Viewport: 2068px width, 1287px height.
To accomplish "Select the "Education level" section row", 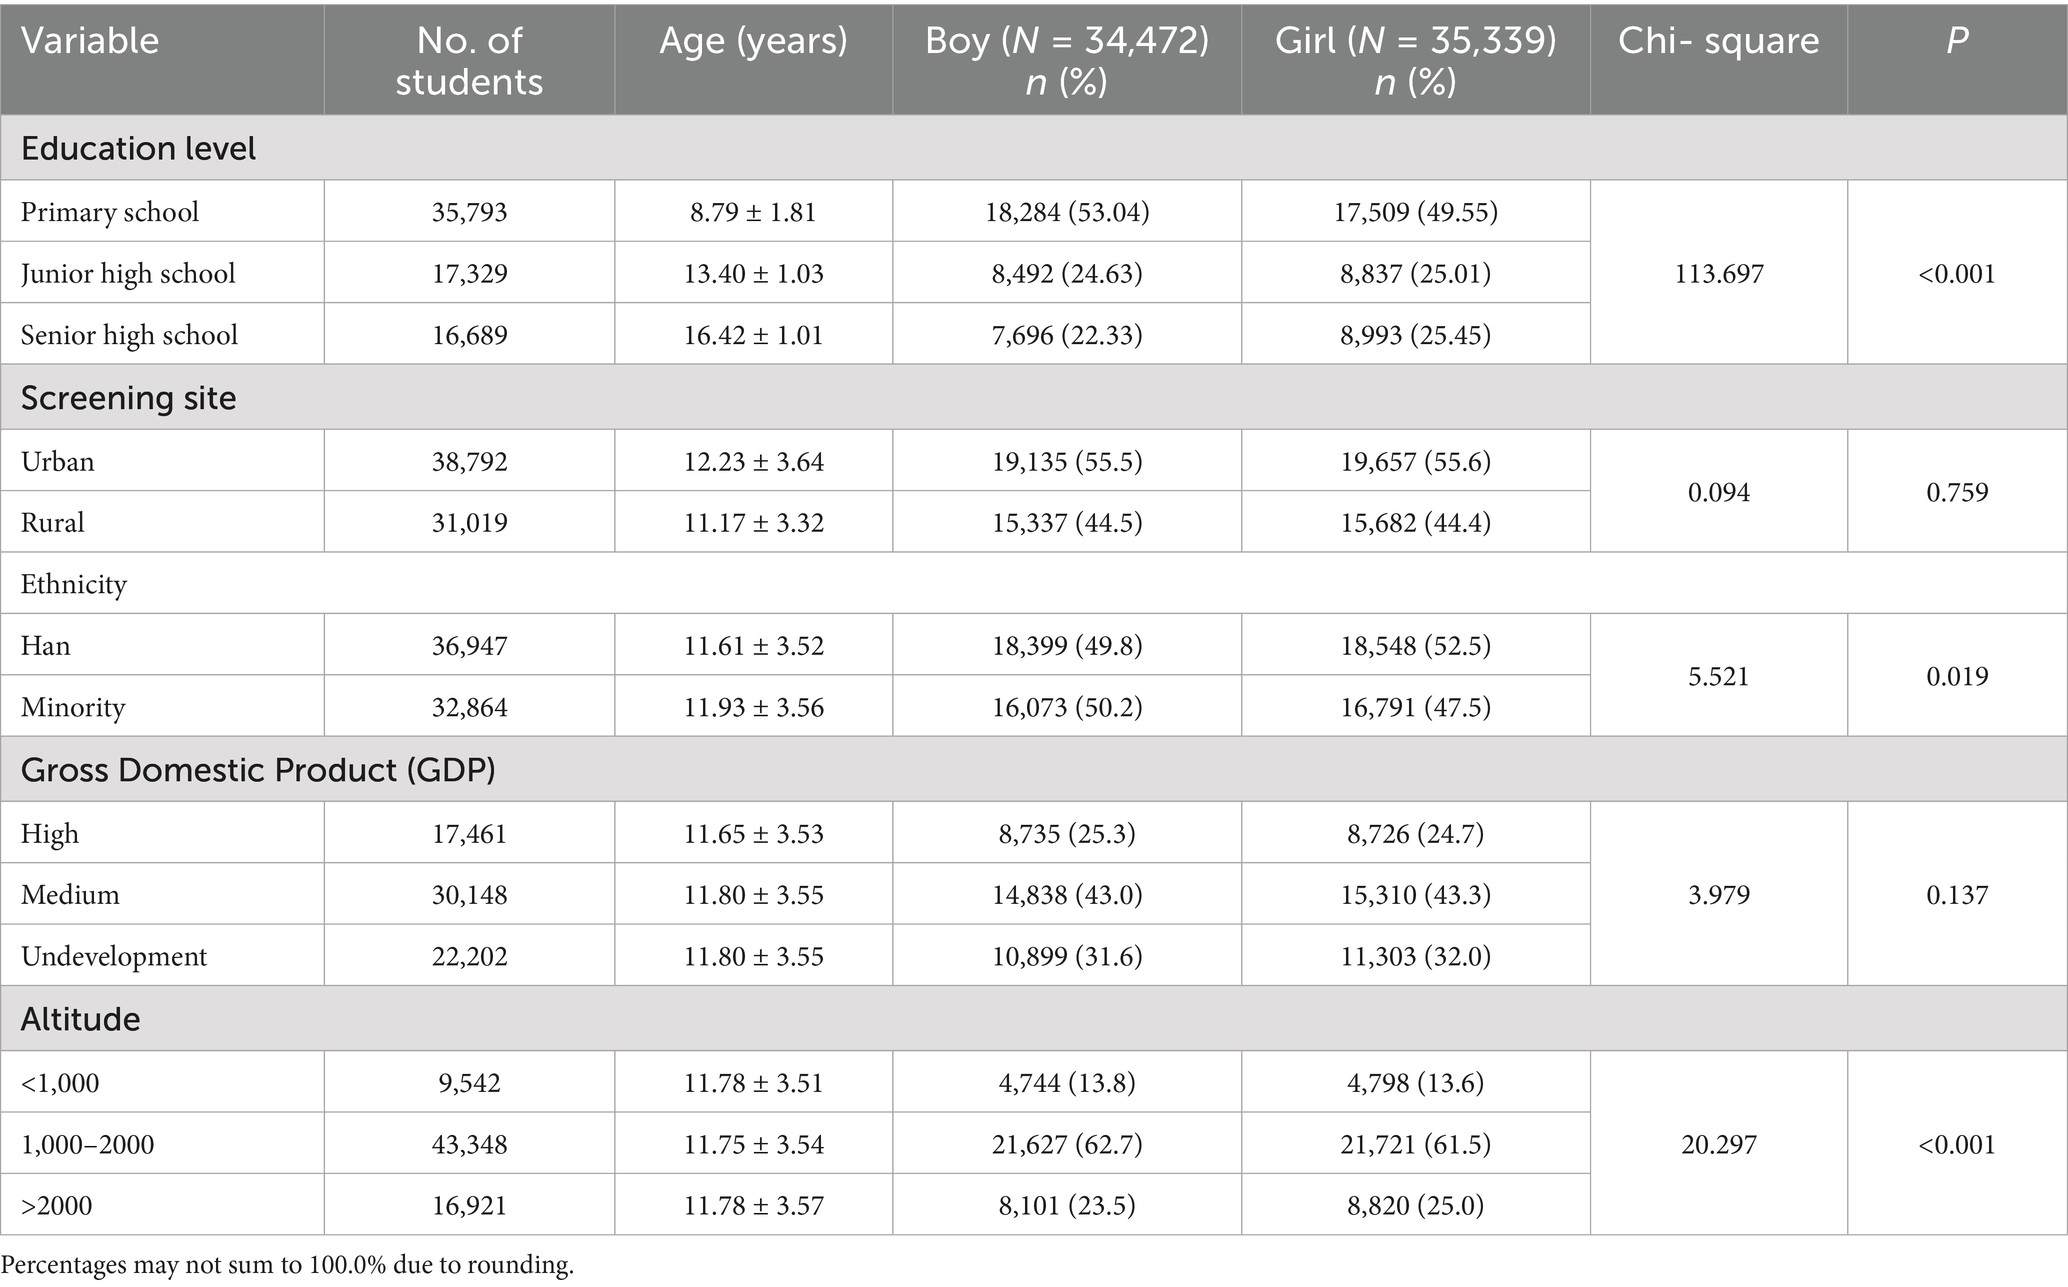I will coord(139,149).
